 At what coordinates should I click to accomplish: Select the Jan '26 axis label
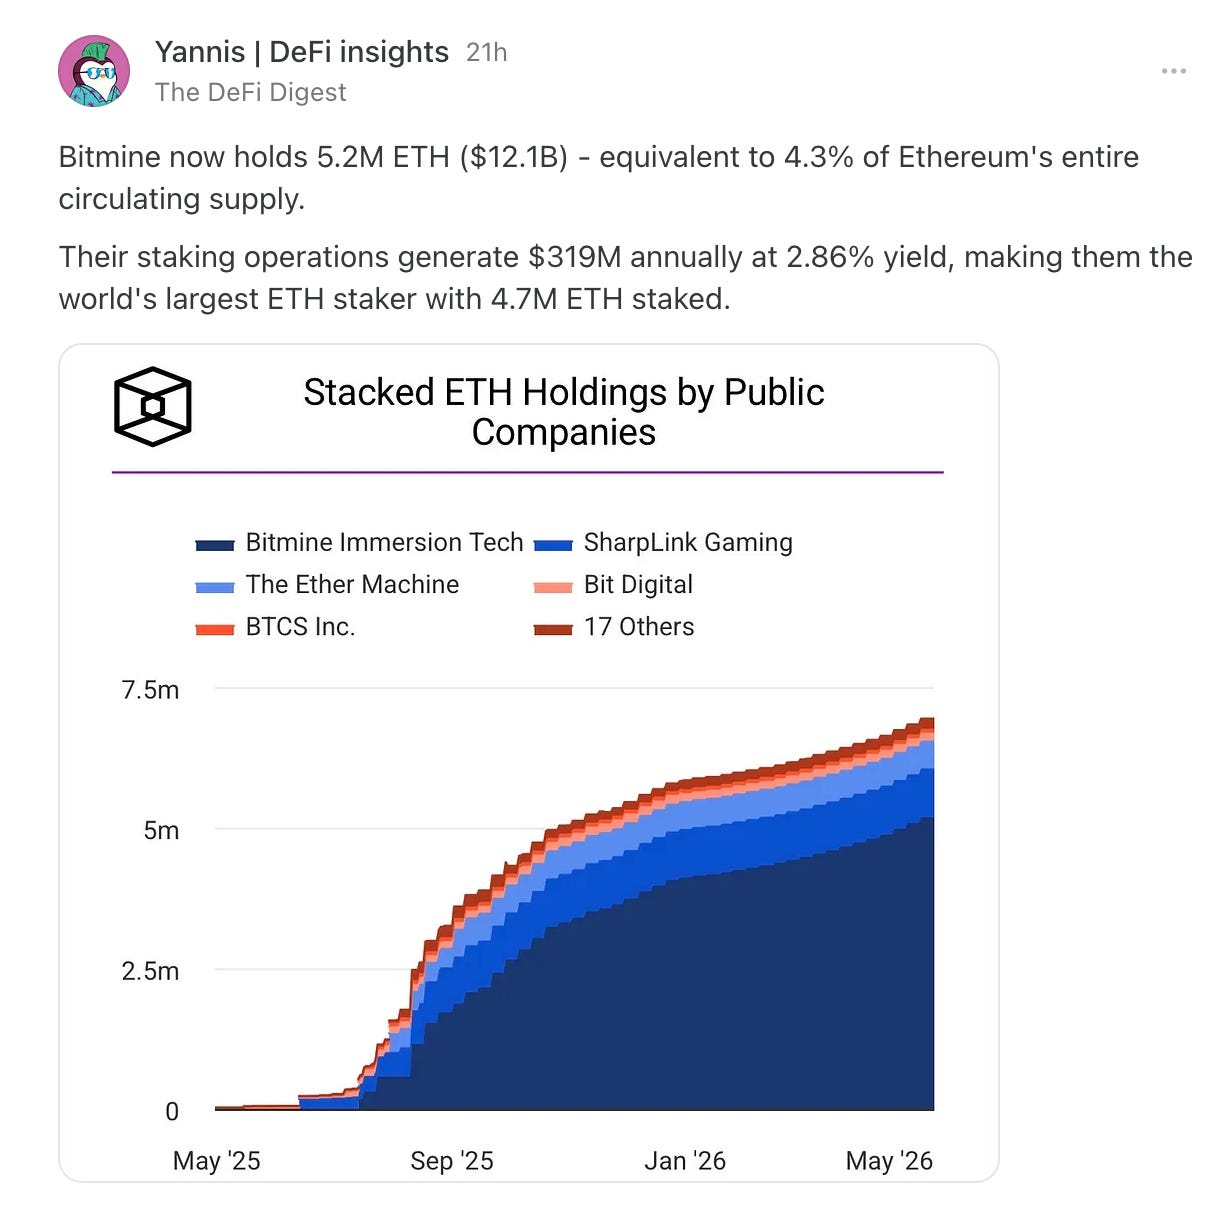pos(685,1161)
